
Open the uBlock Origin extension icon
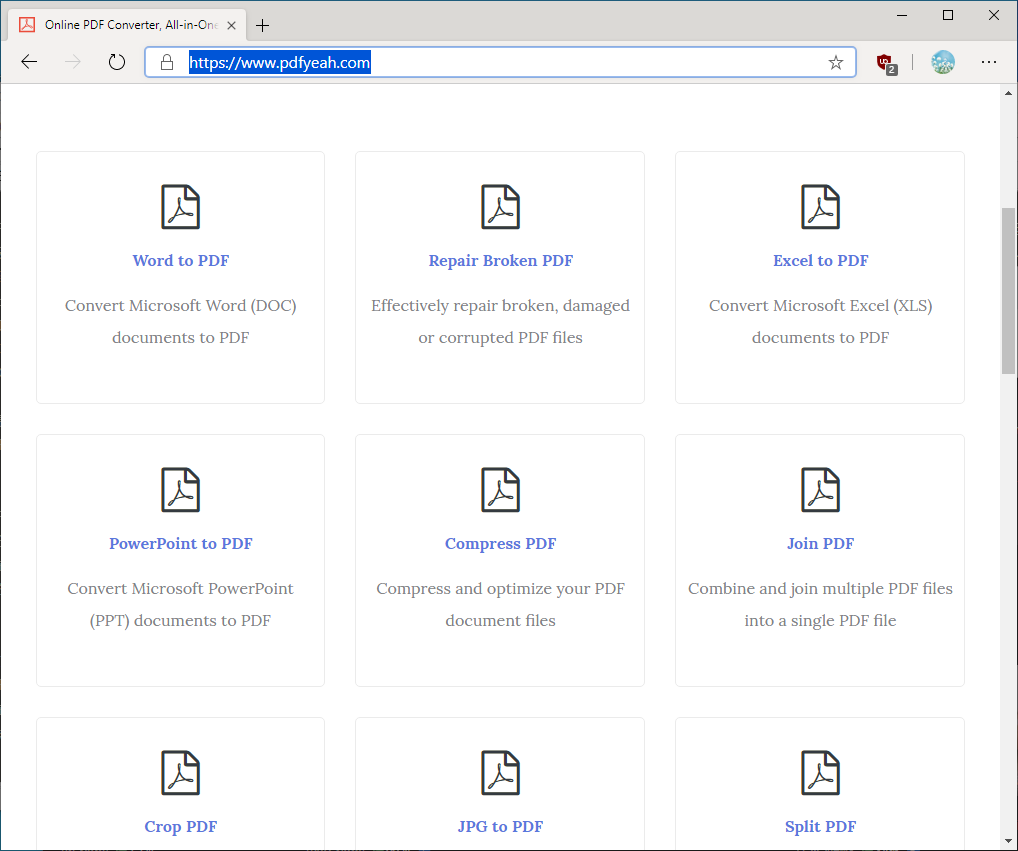tap(886, 64)
